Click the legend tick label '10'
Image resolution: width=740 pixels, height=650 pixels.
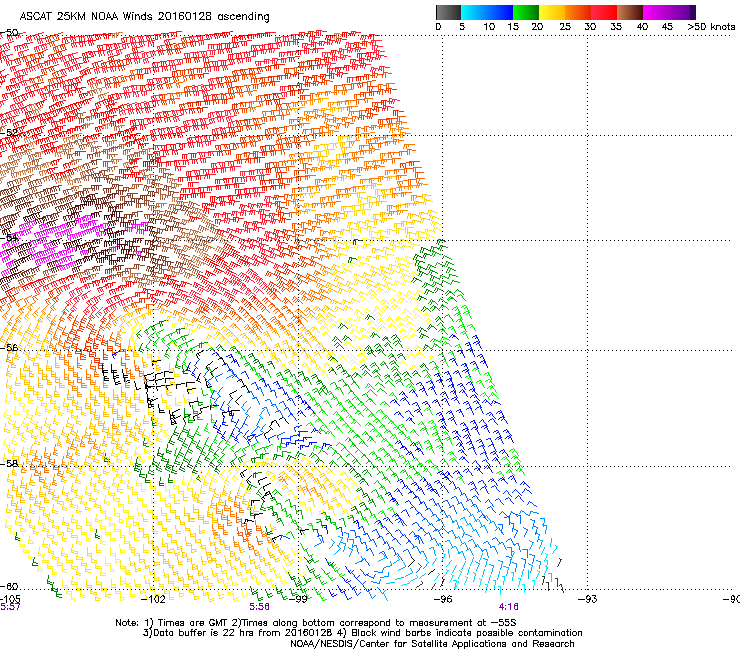point(489,27)
